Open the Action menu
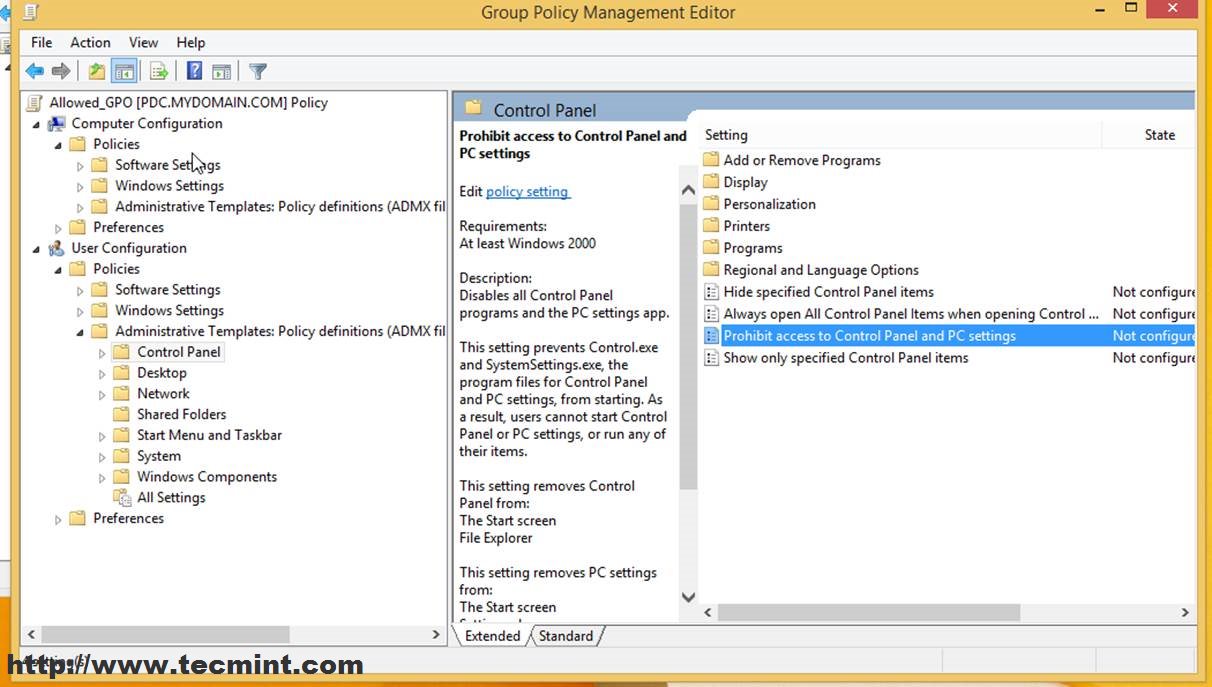The image size is (1212, 687). (90, 42)
